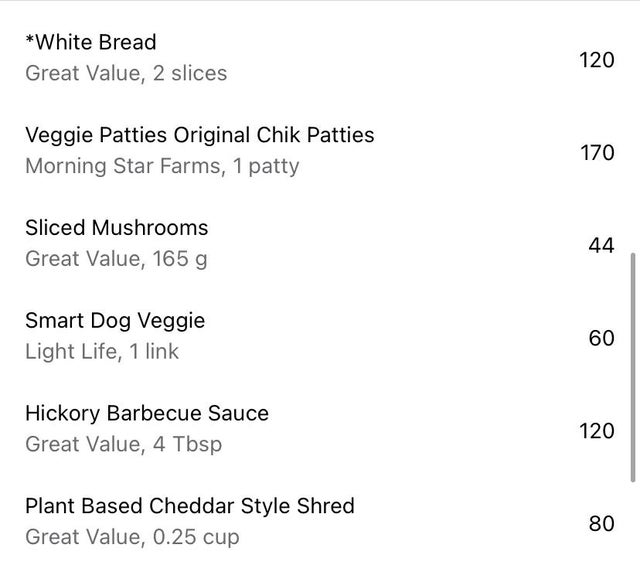Screen dimensions: 640x582
Task: Click the 170 calorie value
Action: pos(596,152)
